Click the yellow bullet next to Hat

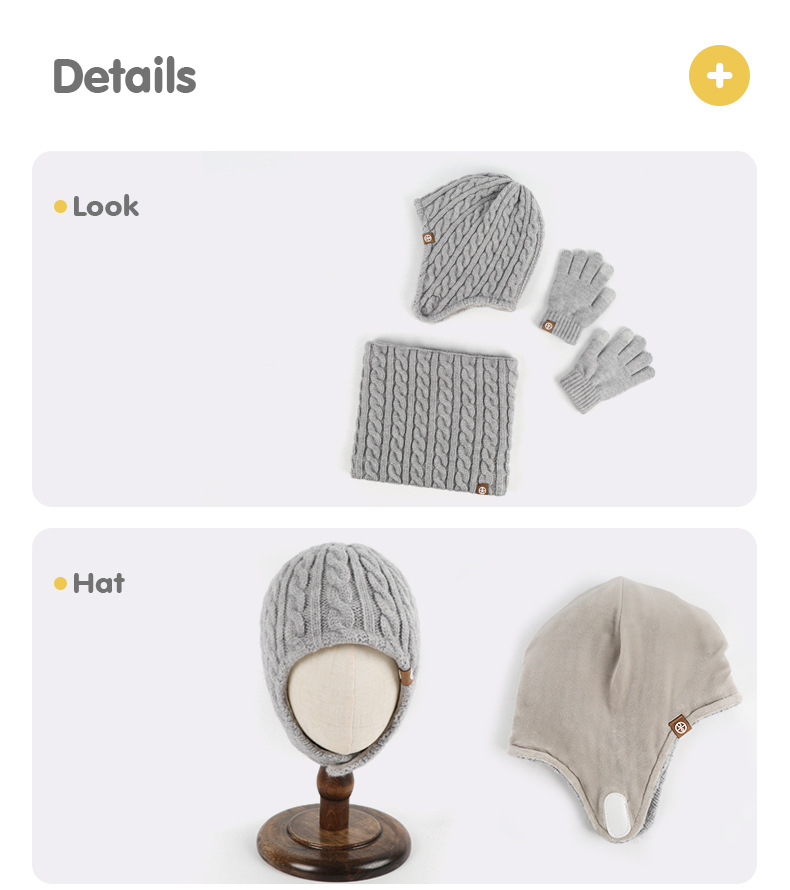60,583
